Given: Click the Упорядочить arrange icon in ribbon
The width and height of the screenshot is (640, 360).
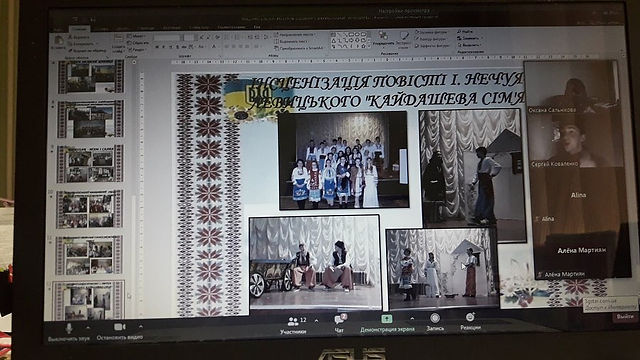Looking at the screenshot, I should click(x=383, y=39).
